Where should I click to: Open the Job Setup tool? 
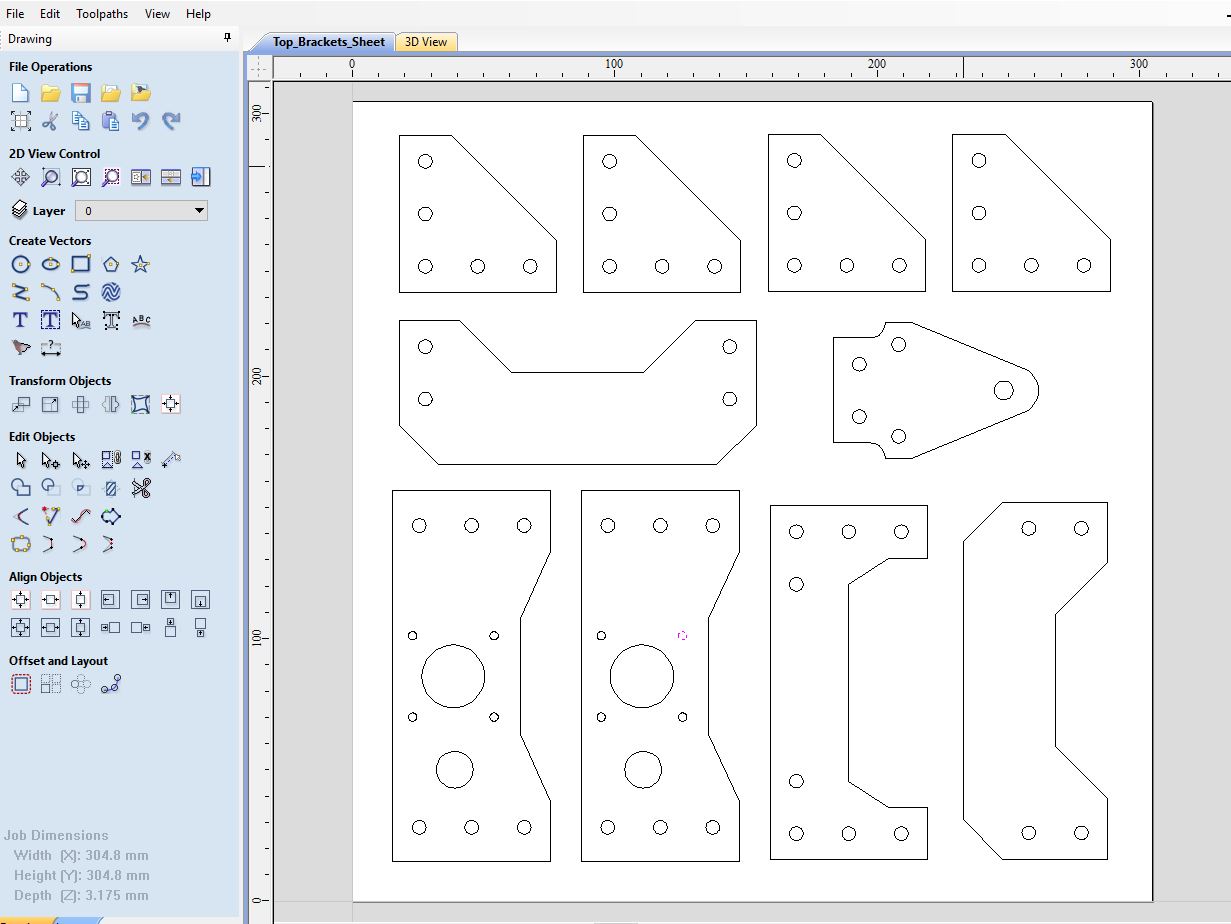click(x=20, y=121)
